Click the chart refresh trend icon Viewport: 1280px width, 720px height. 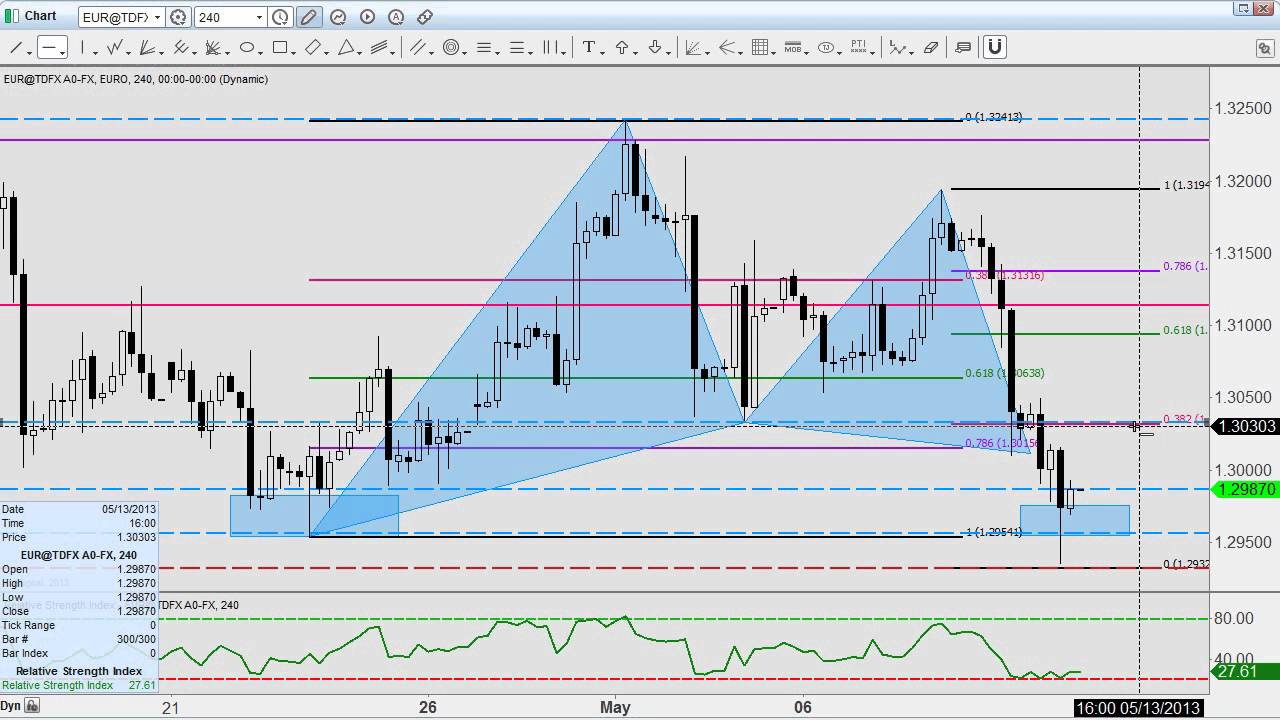click(x=338, y=17)
